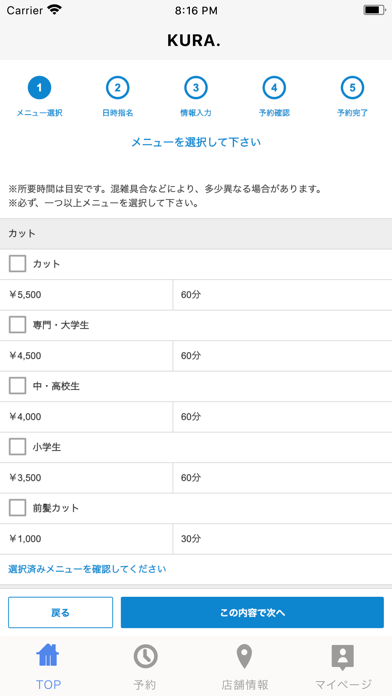Click the 戻る back button

tap(60, 613)
